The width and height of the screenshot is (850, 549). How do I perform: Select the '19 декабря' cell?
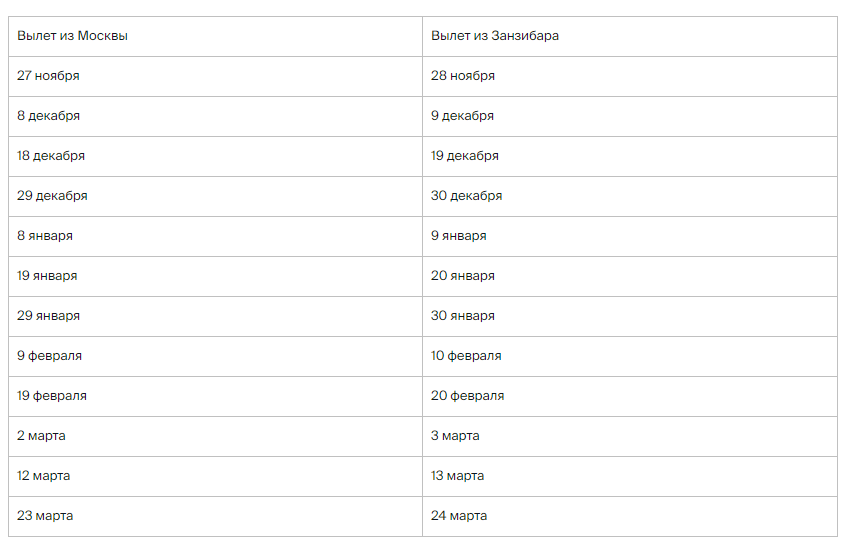point(465,156)
